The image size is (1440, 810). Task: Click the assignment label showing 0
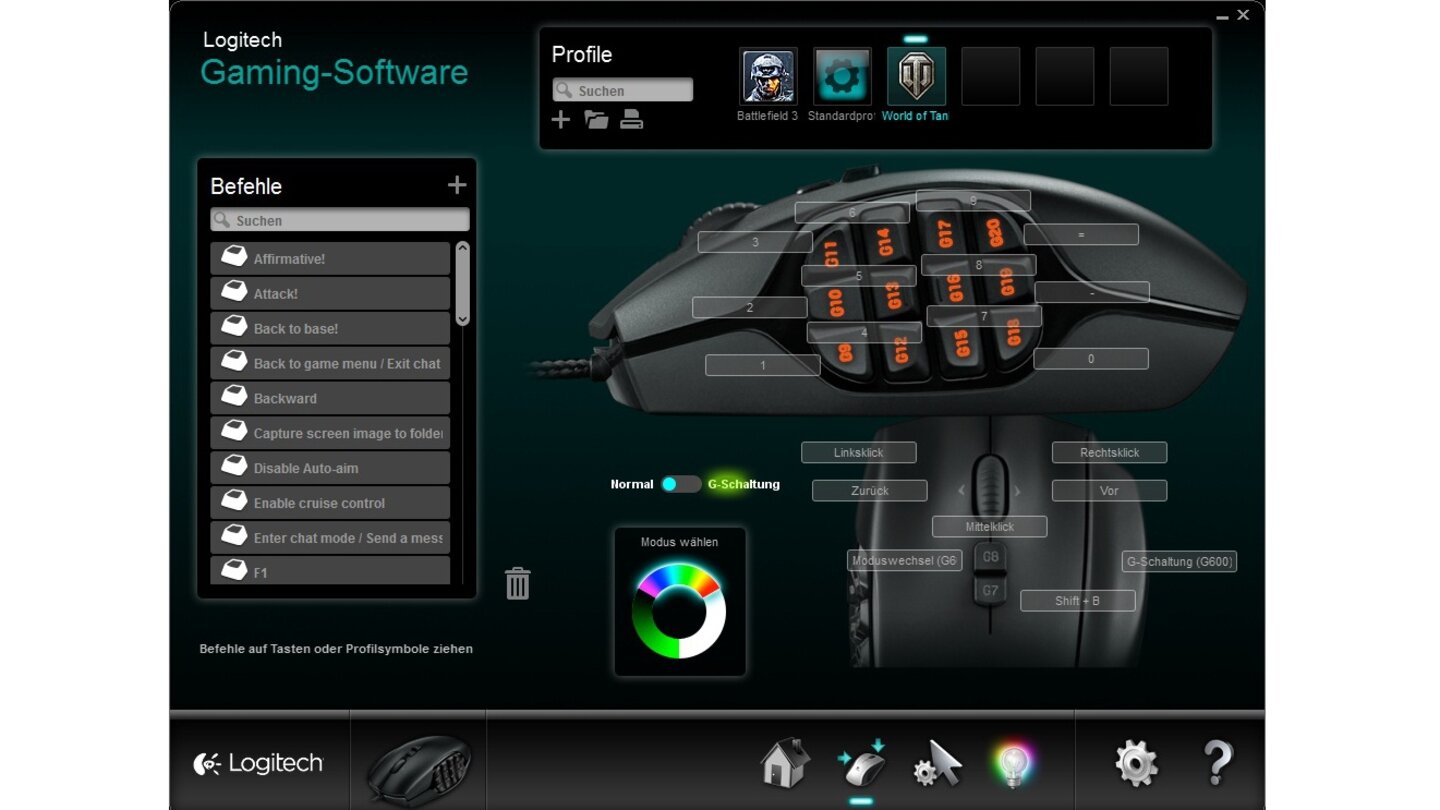[x=1091, y=359]
